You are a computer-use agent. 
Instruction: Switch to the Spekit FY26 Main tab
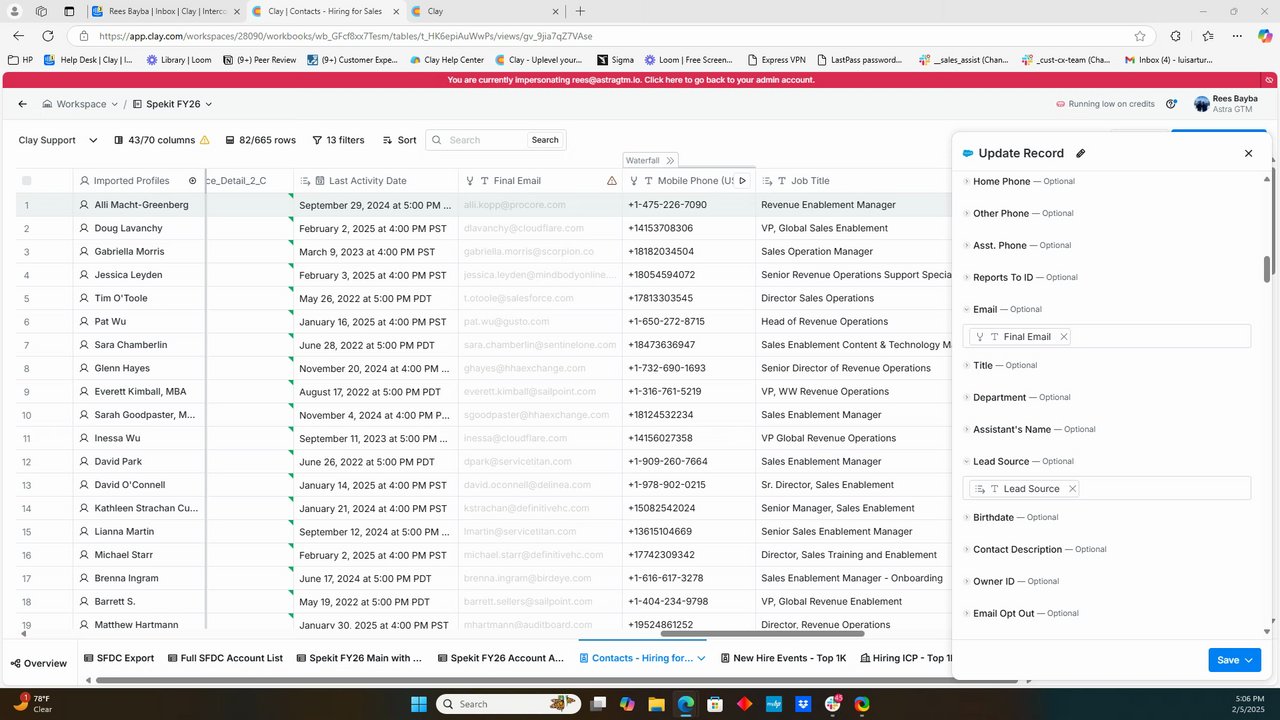(x=359, y=658)
